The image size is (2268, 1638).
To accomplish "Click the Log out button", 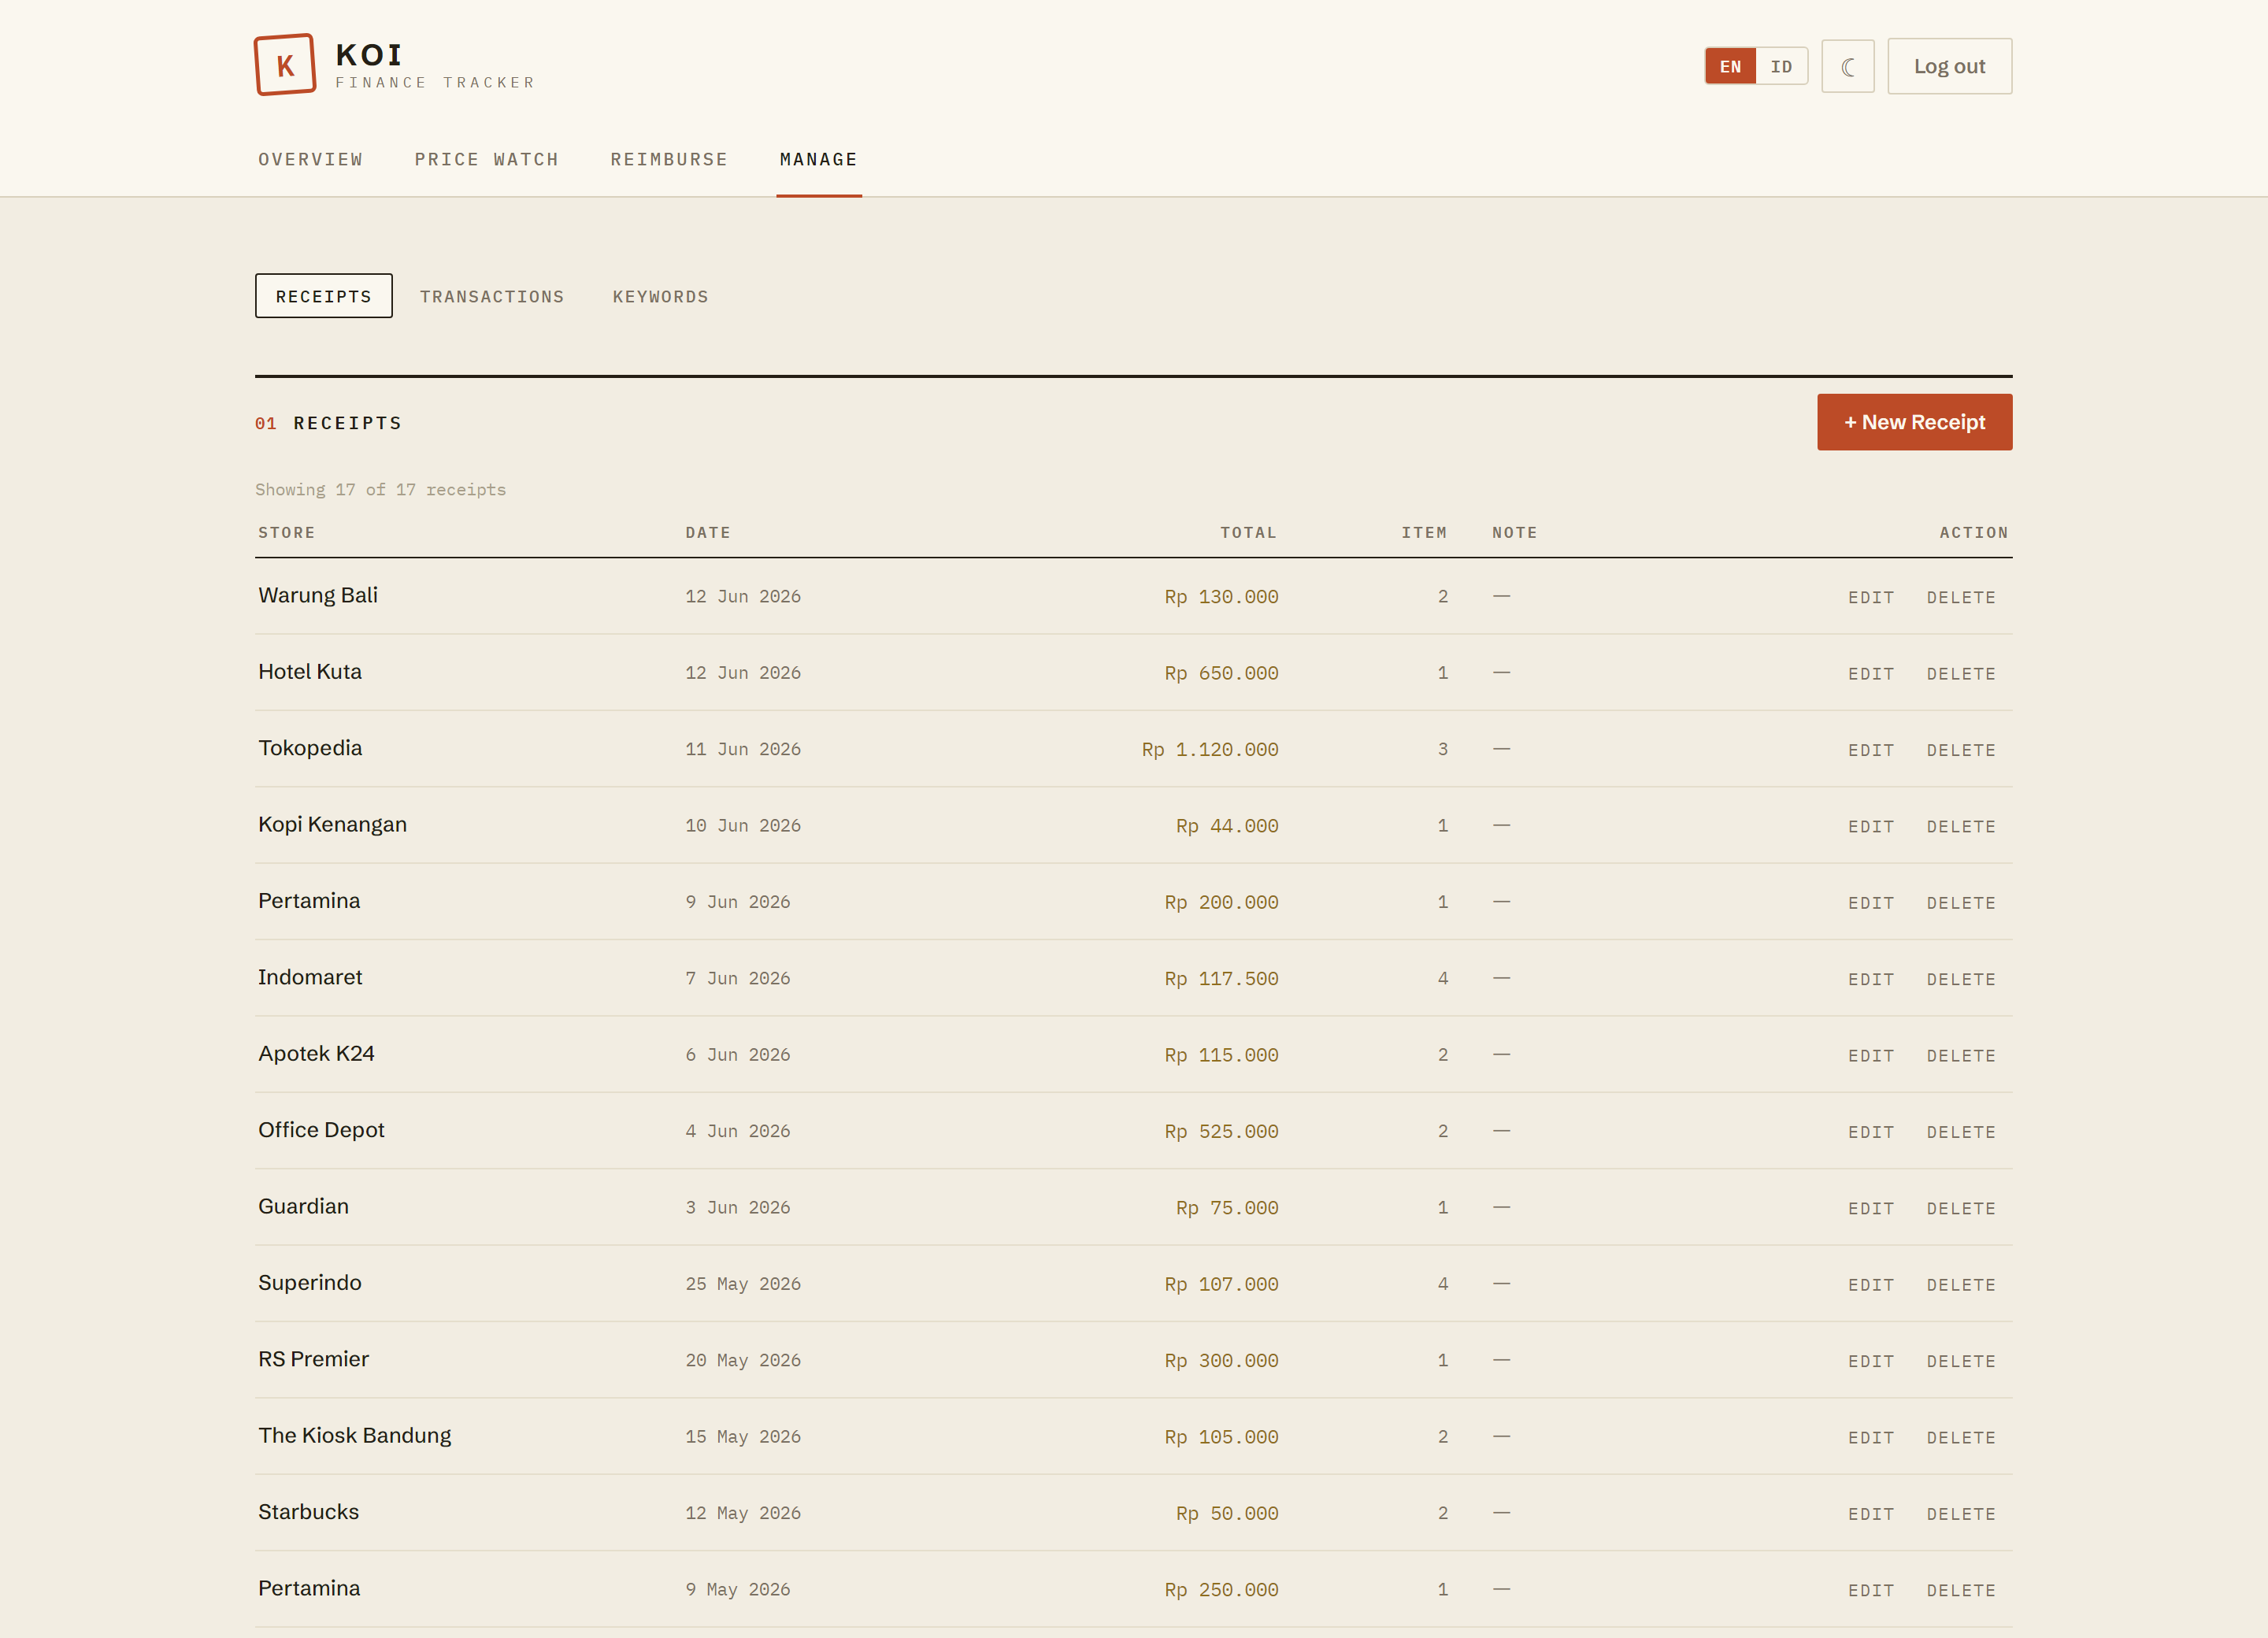I will (x=1949, y=66).
